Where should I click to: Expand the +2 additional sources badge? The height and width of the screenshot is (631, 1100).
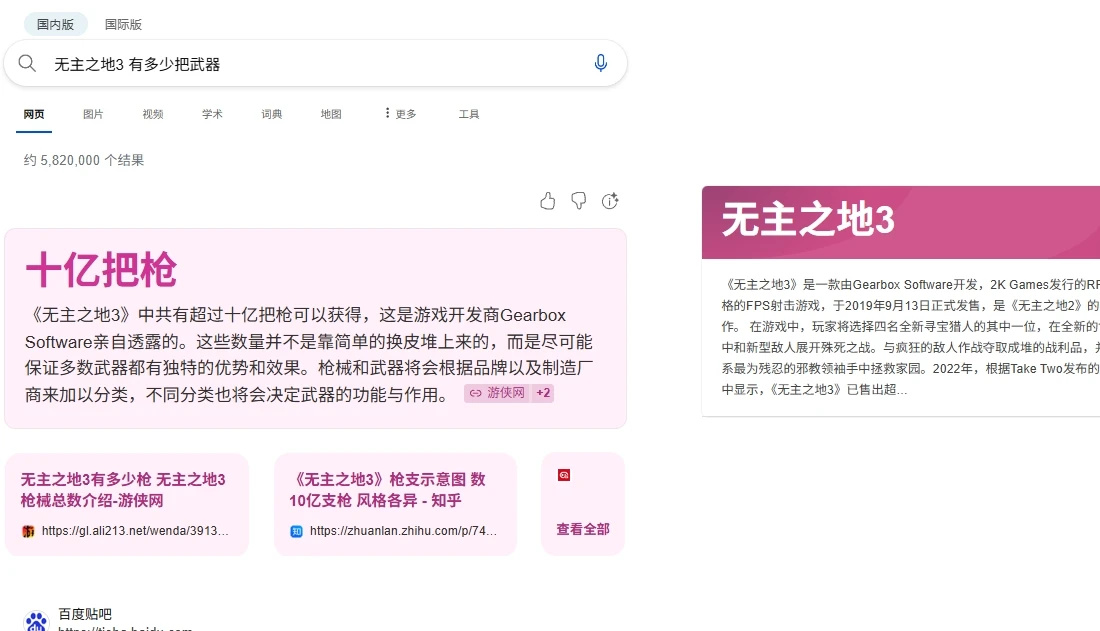543,393
